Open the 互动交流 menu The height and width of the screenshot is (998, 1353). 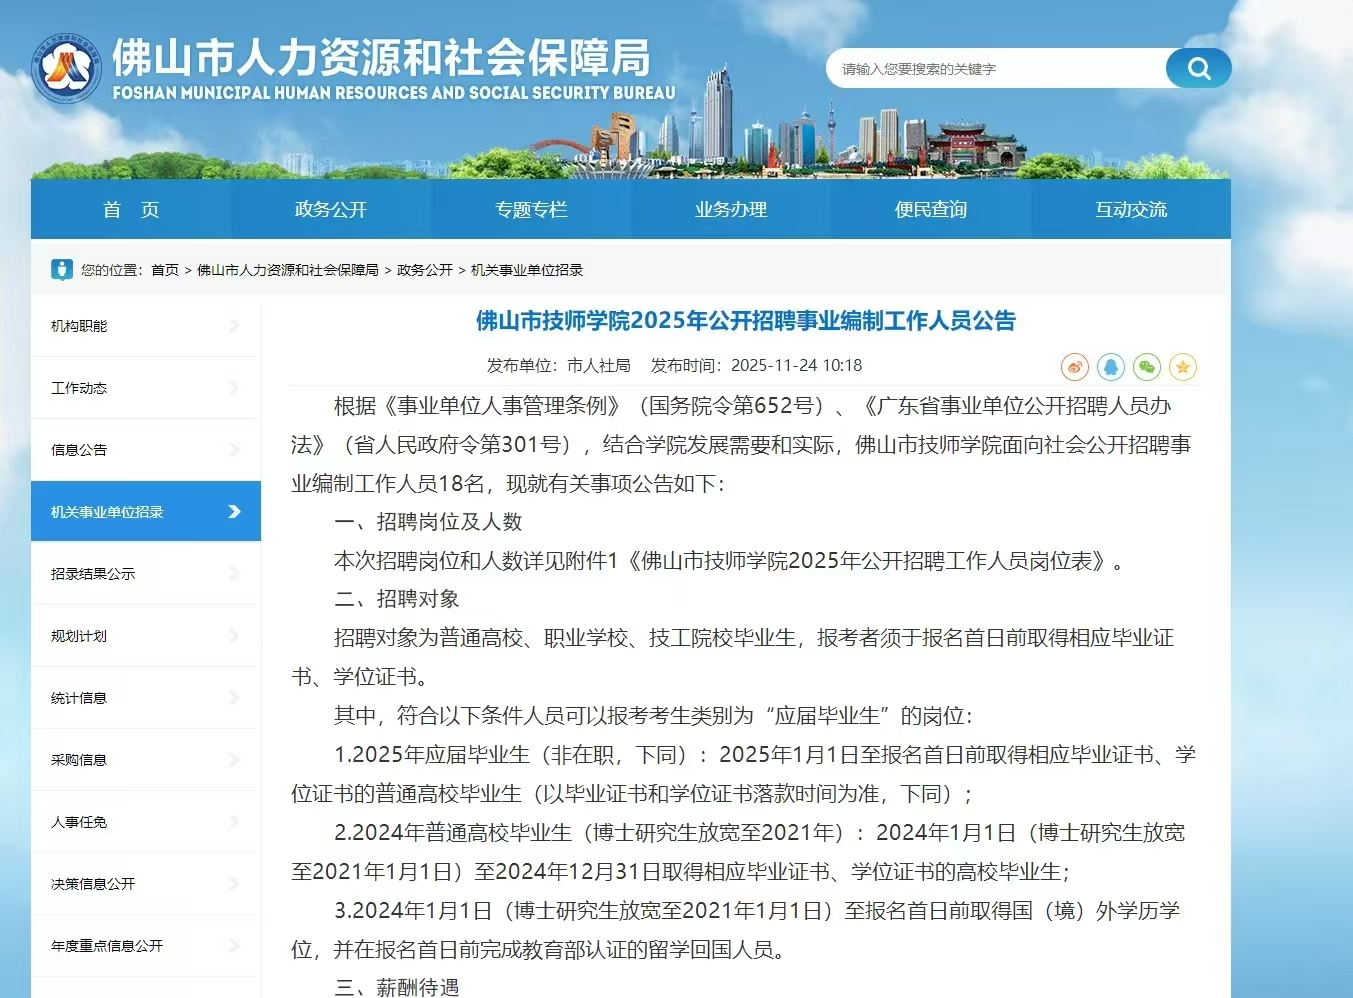(x=1130, y=209)
